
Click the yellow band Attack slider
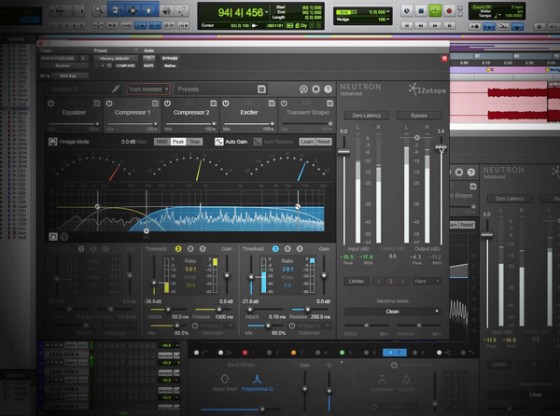click(x=168, y=309)
